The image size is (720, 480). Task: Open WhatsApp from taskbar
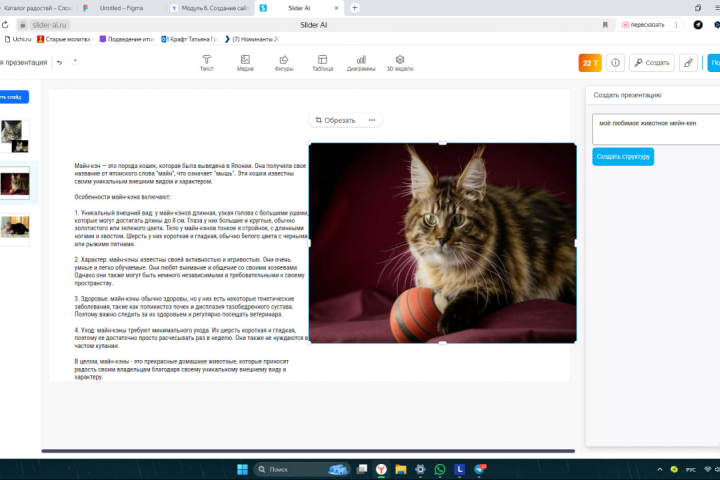[x=440, y=469]
